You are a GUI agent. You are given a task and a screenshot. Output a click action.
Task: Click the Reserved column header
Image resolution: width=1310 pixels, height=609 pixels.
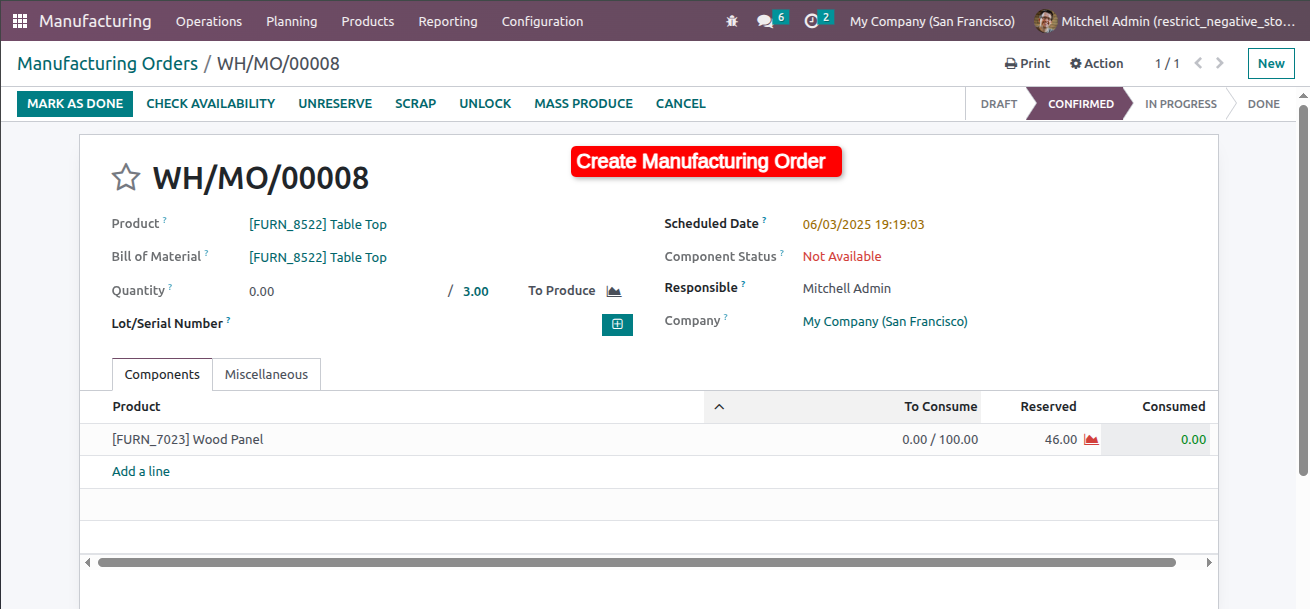click(x=1048, y=406)
